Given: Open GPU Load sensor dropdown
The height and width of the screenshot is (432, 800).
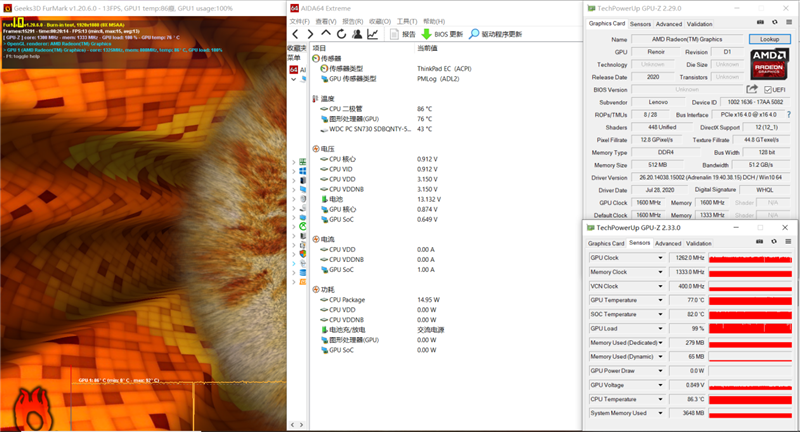Looking at the screenshot, I should [660, 329].
